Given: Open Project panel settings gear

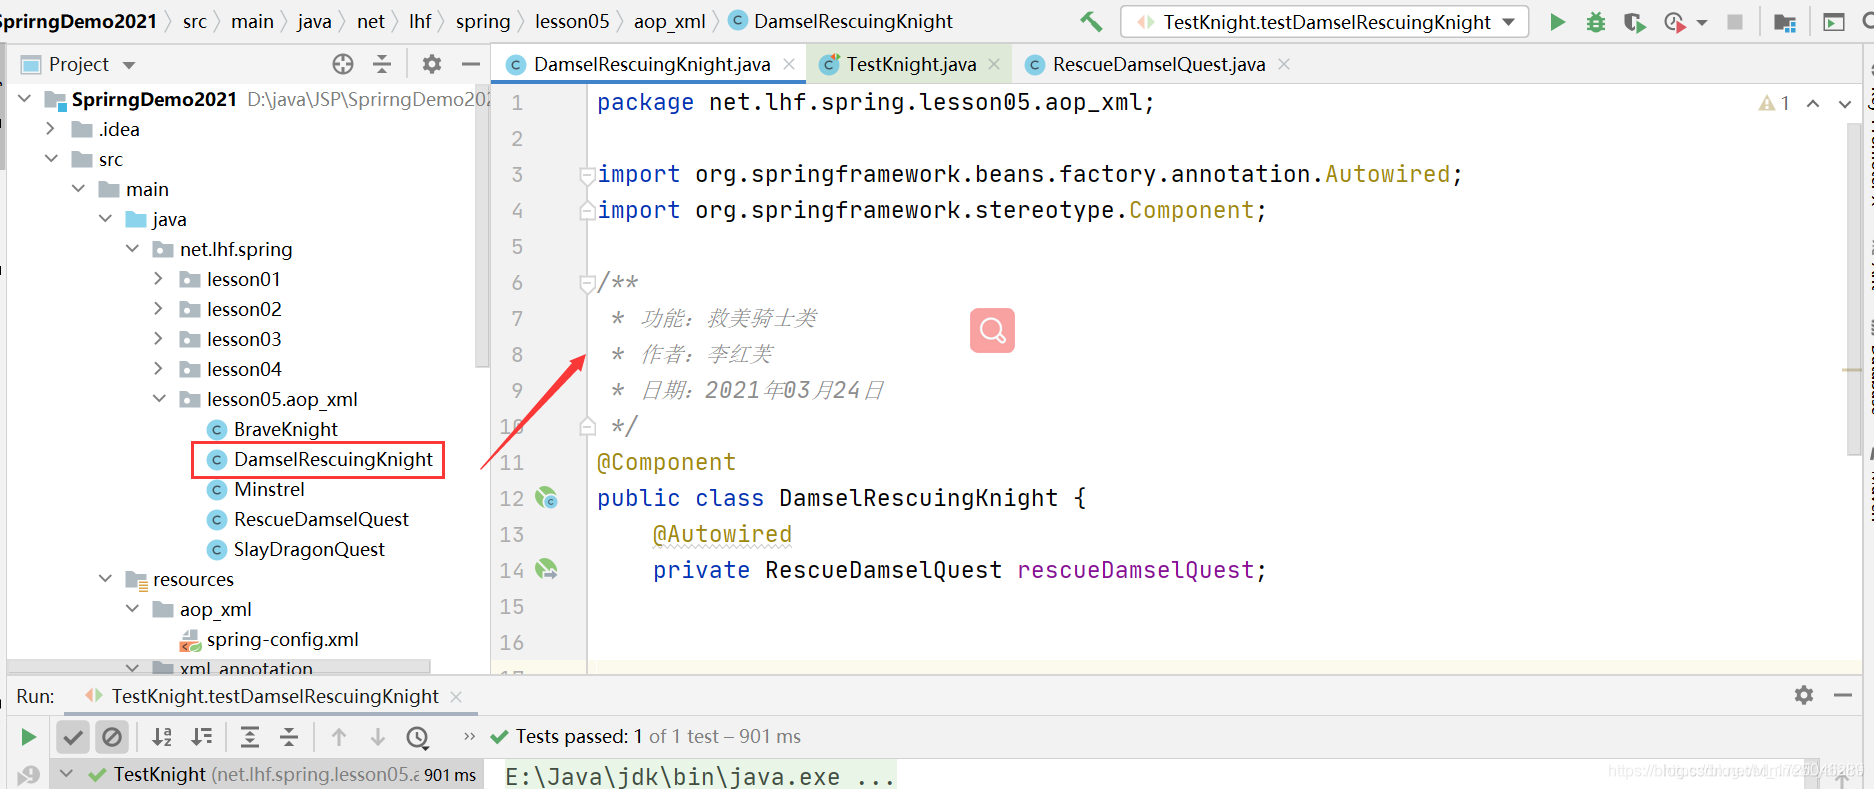Looking at the screenshot, I should (x=432, y=64).
